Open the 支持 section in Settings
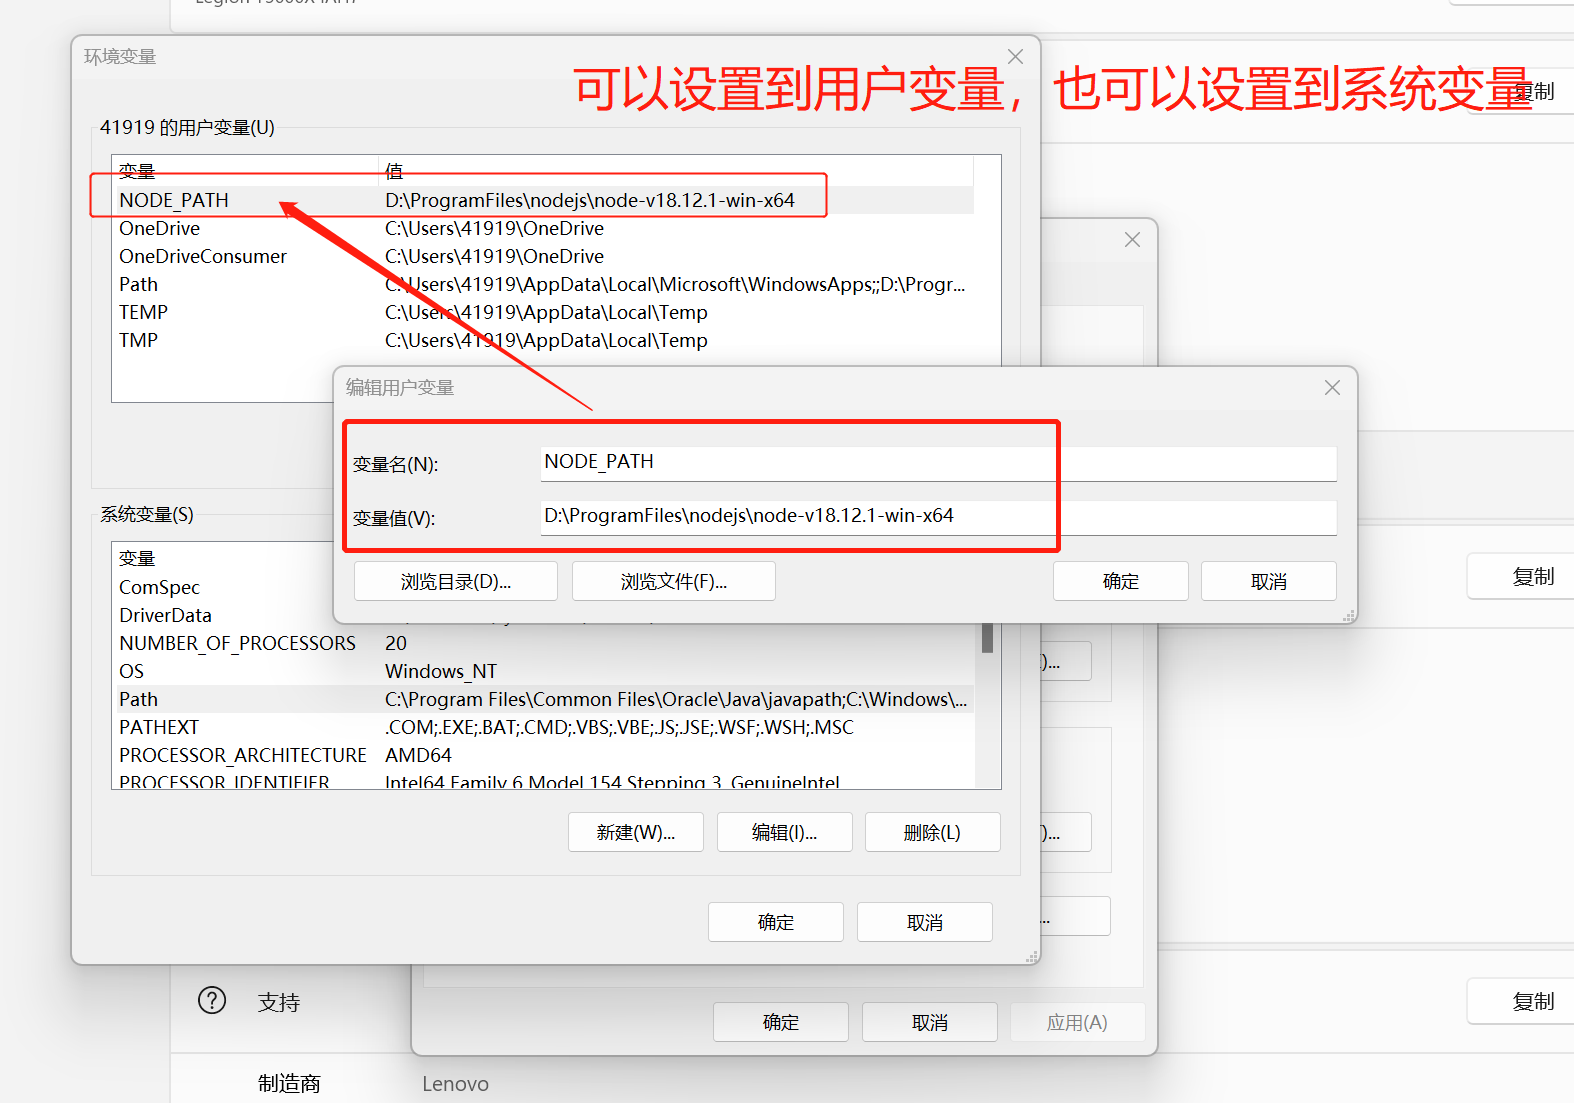Screen dimensions: 1574x1103 click(x=279, y=1002)
